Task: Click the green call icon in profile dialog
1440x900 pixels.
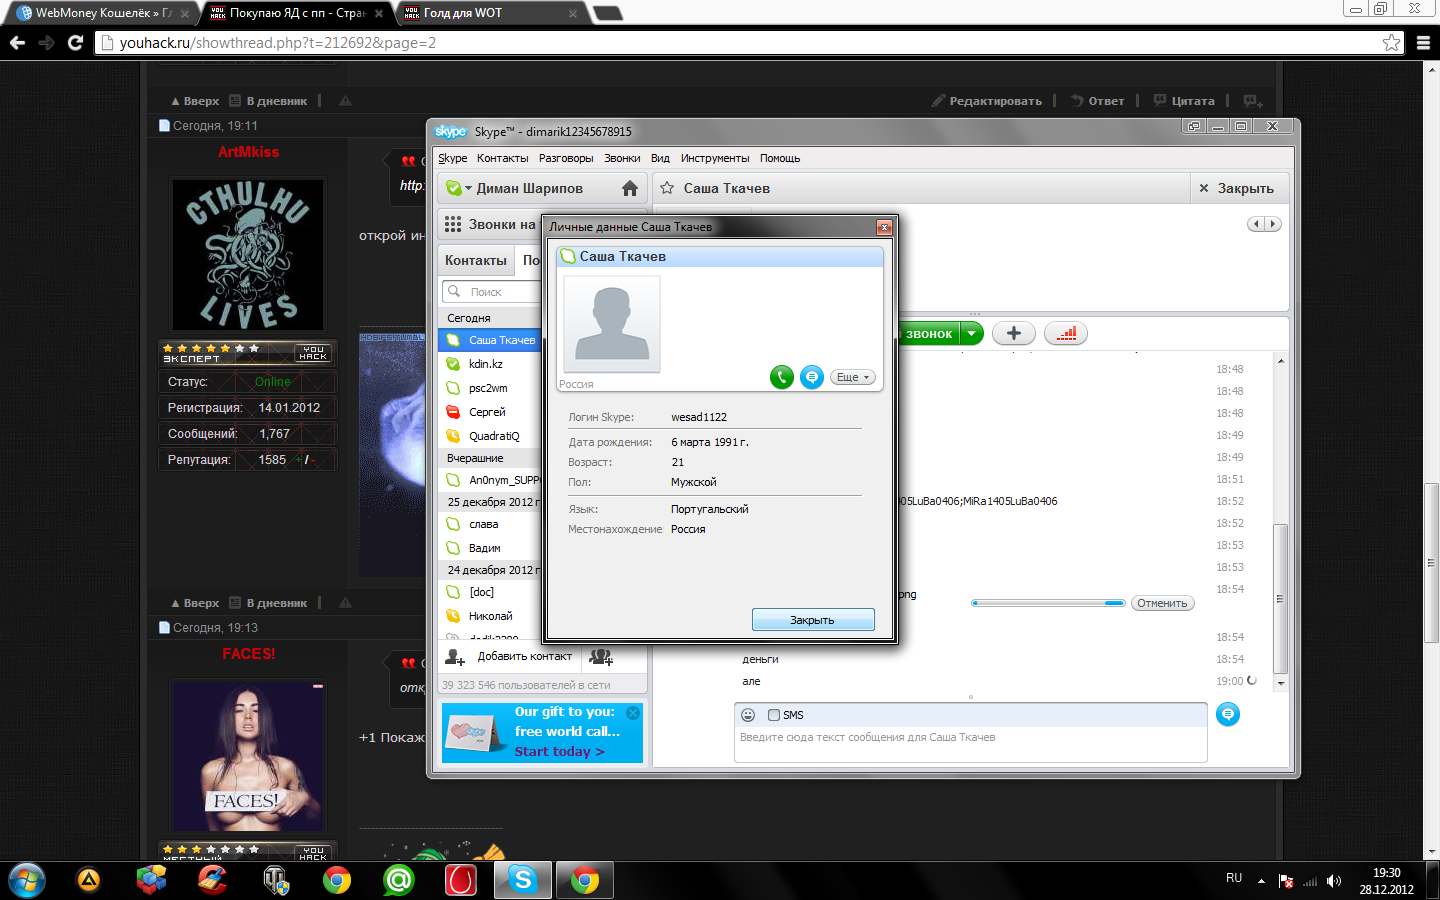Action: tap(782, 377)
